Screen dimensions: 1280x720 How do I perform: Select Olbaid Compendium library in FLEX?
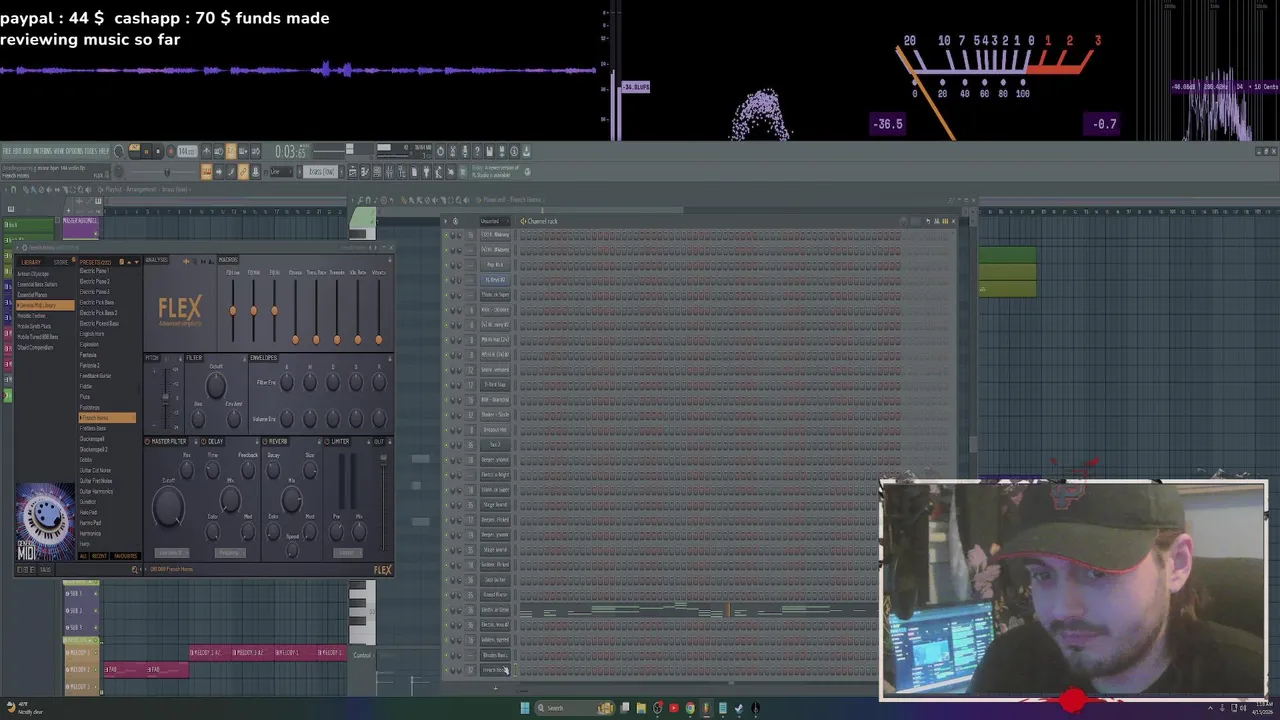(35, 347)
